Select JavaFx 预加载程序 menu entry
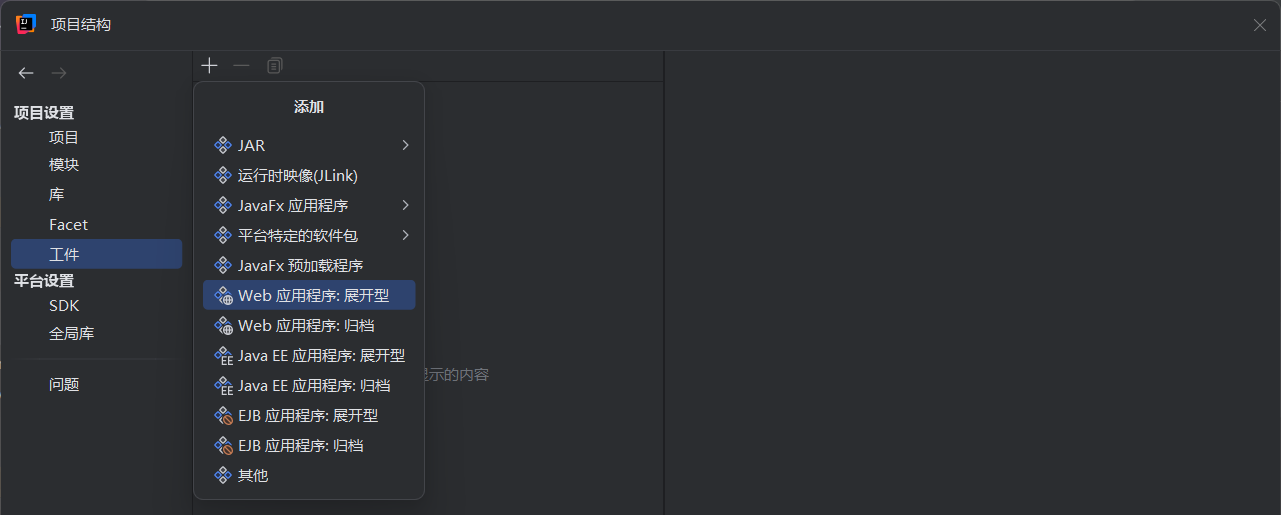1281x515 pixels. pos(300,266)
